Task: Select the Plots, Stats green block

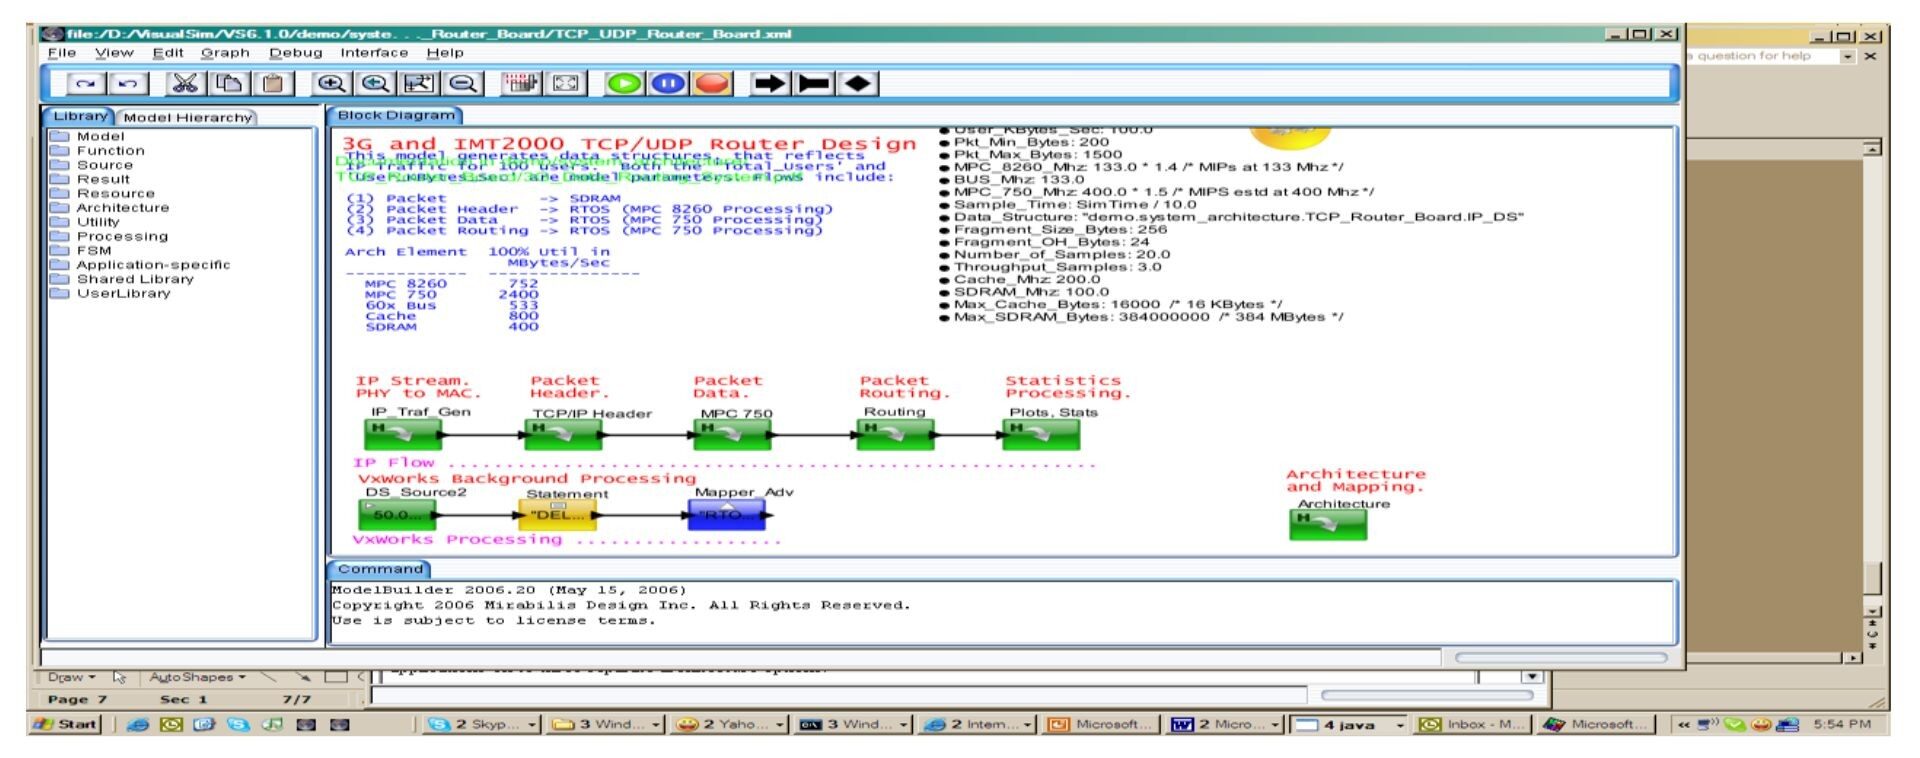Action: tap(1042, 434)
